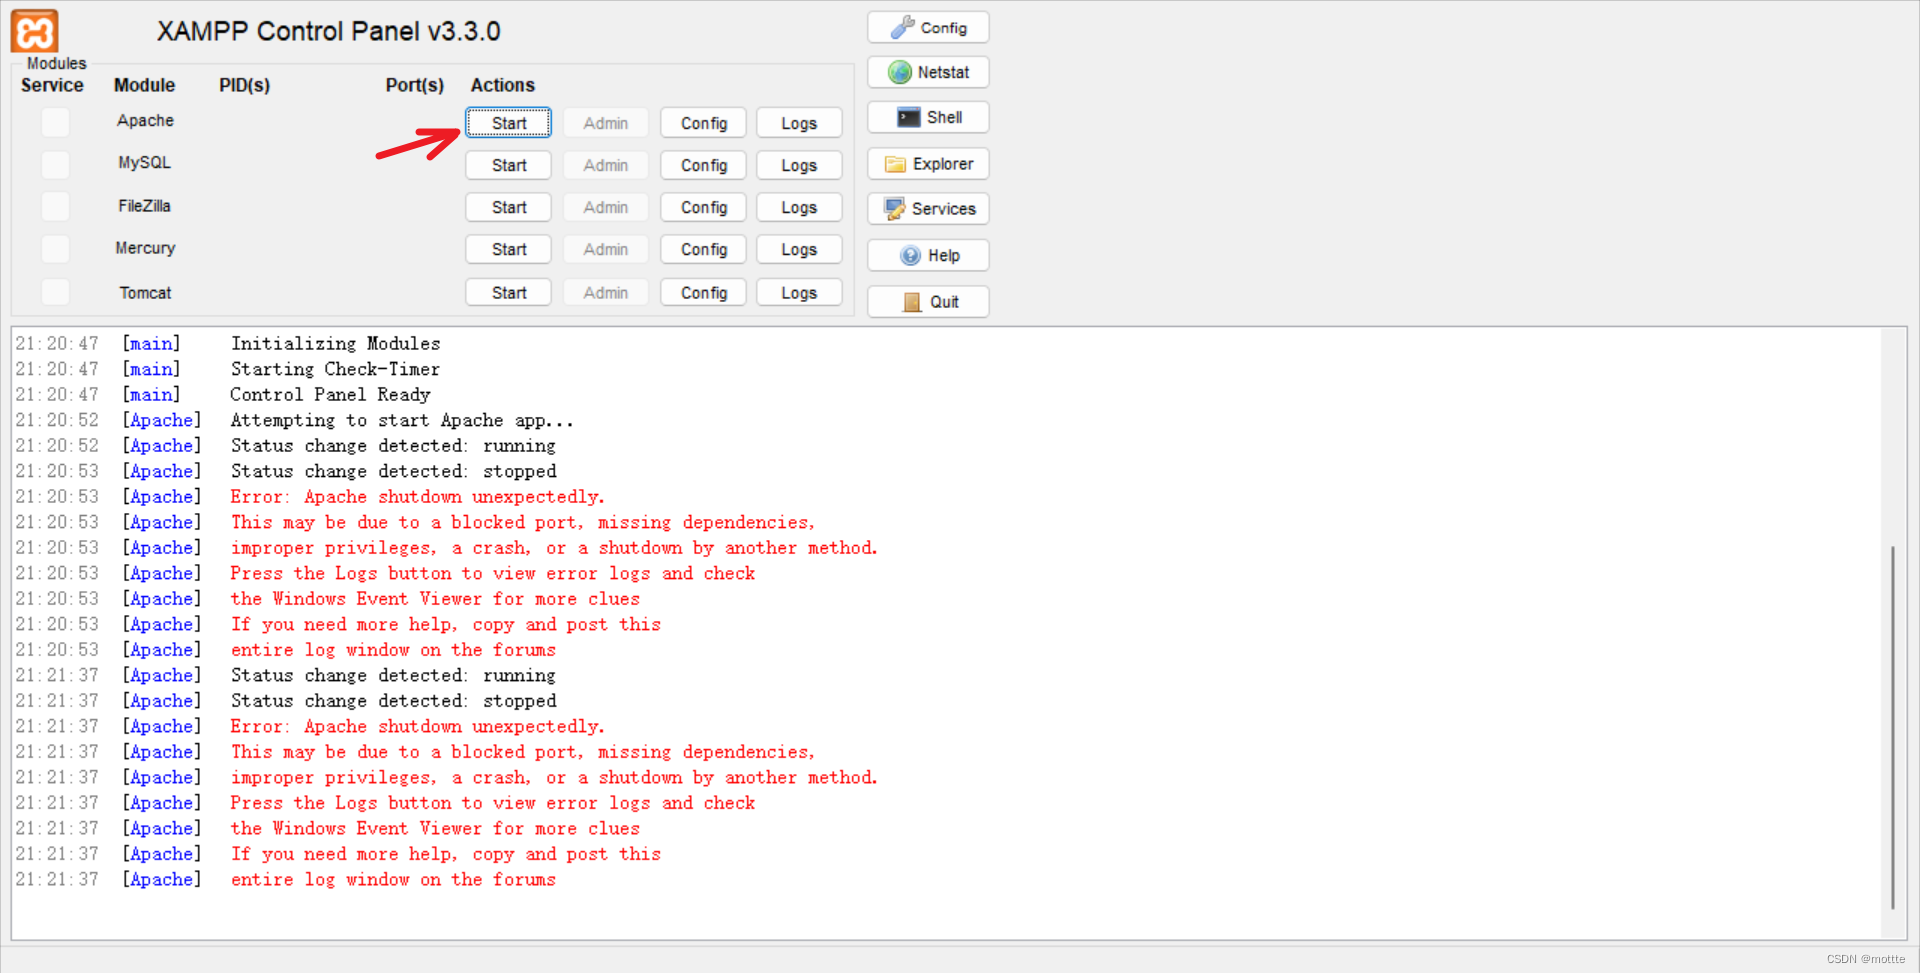Screen dimensions: 1920x973
Task: Click the Apache module name label
Action: (145, 120)
